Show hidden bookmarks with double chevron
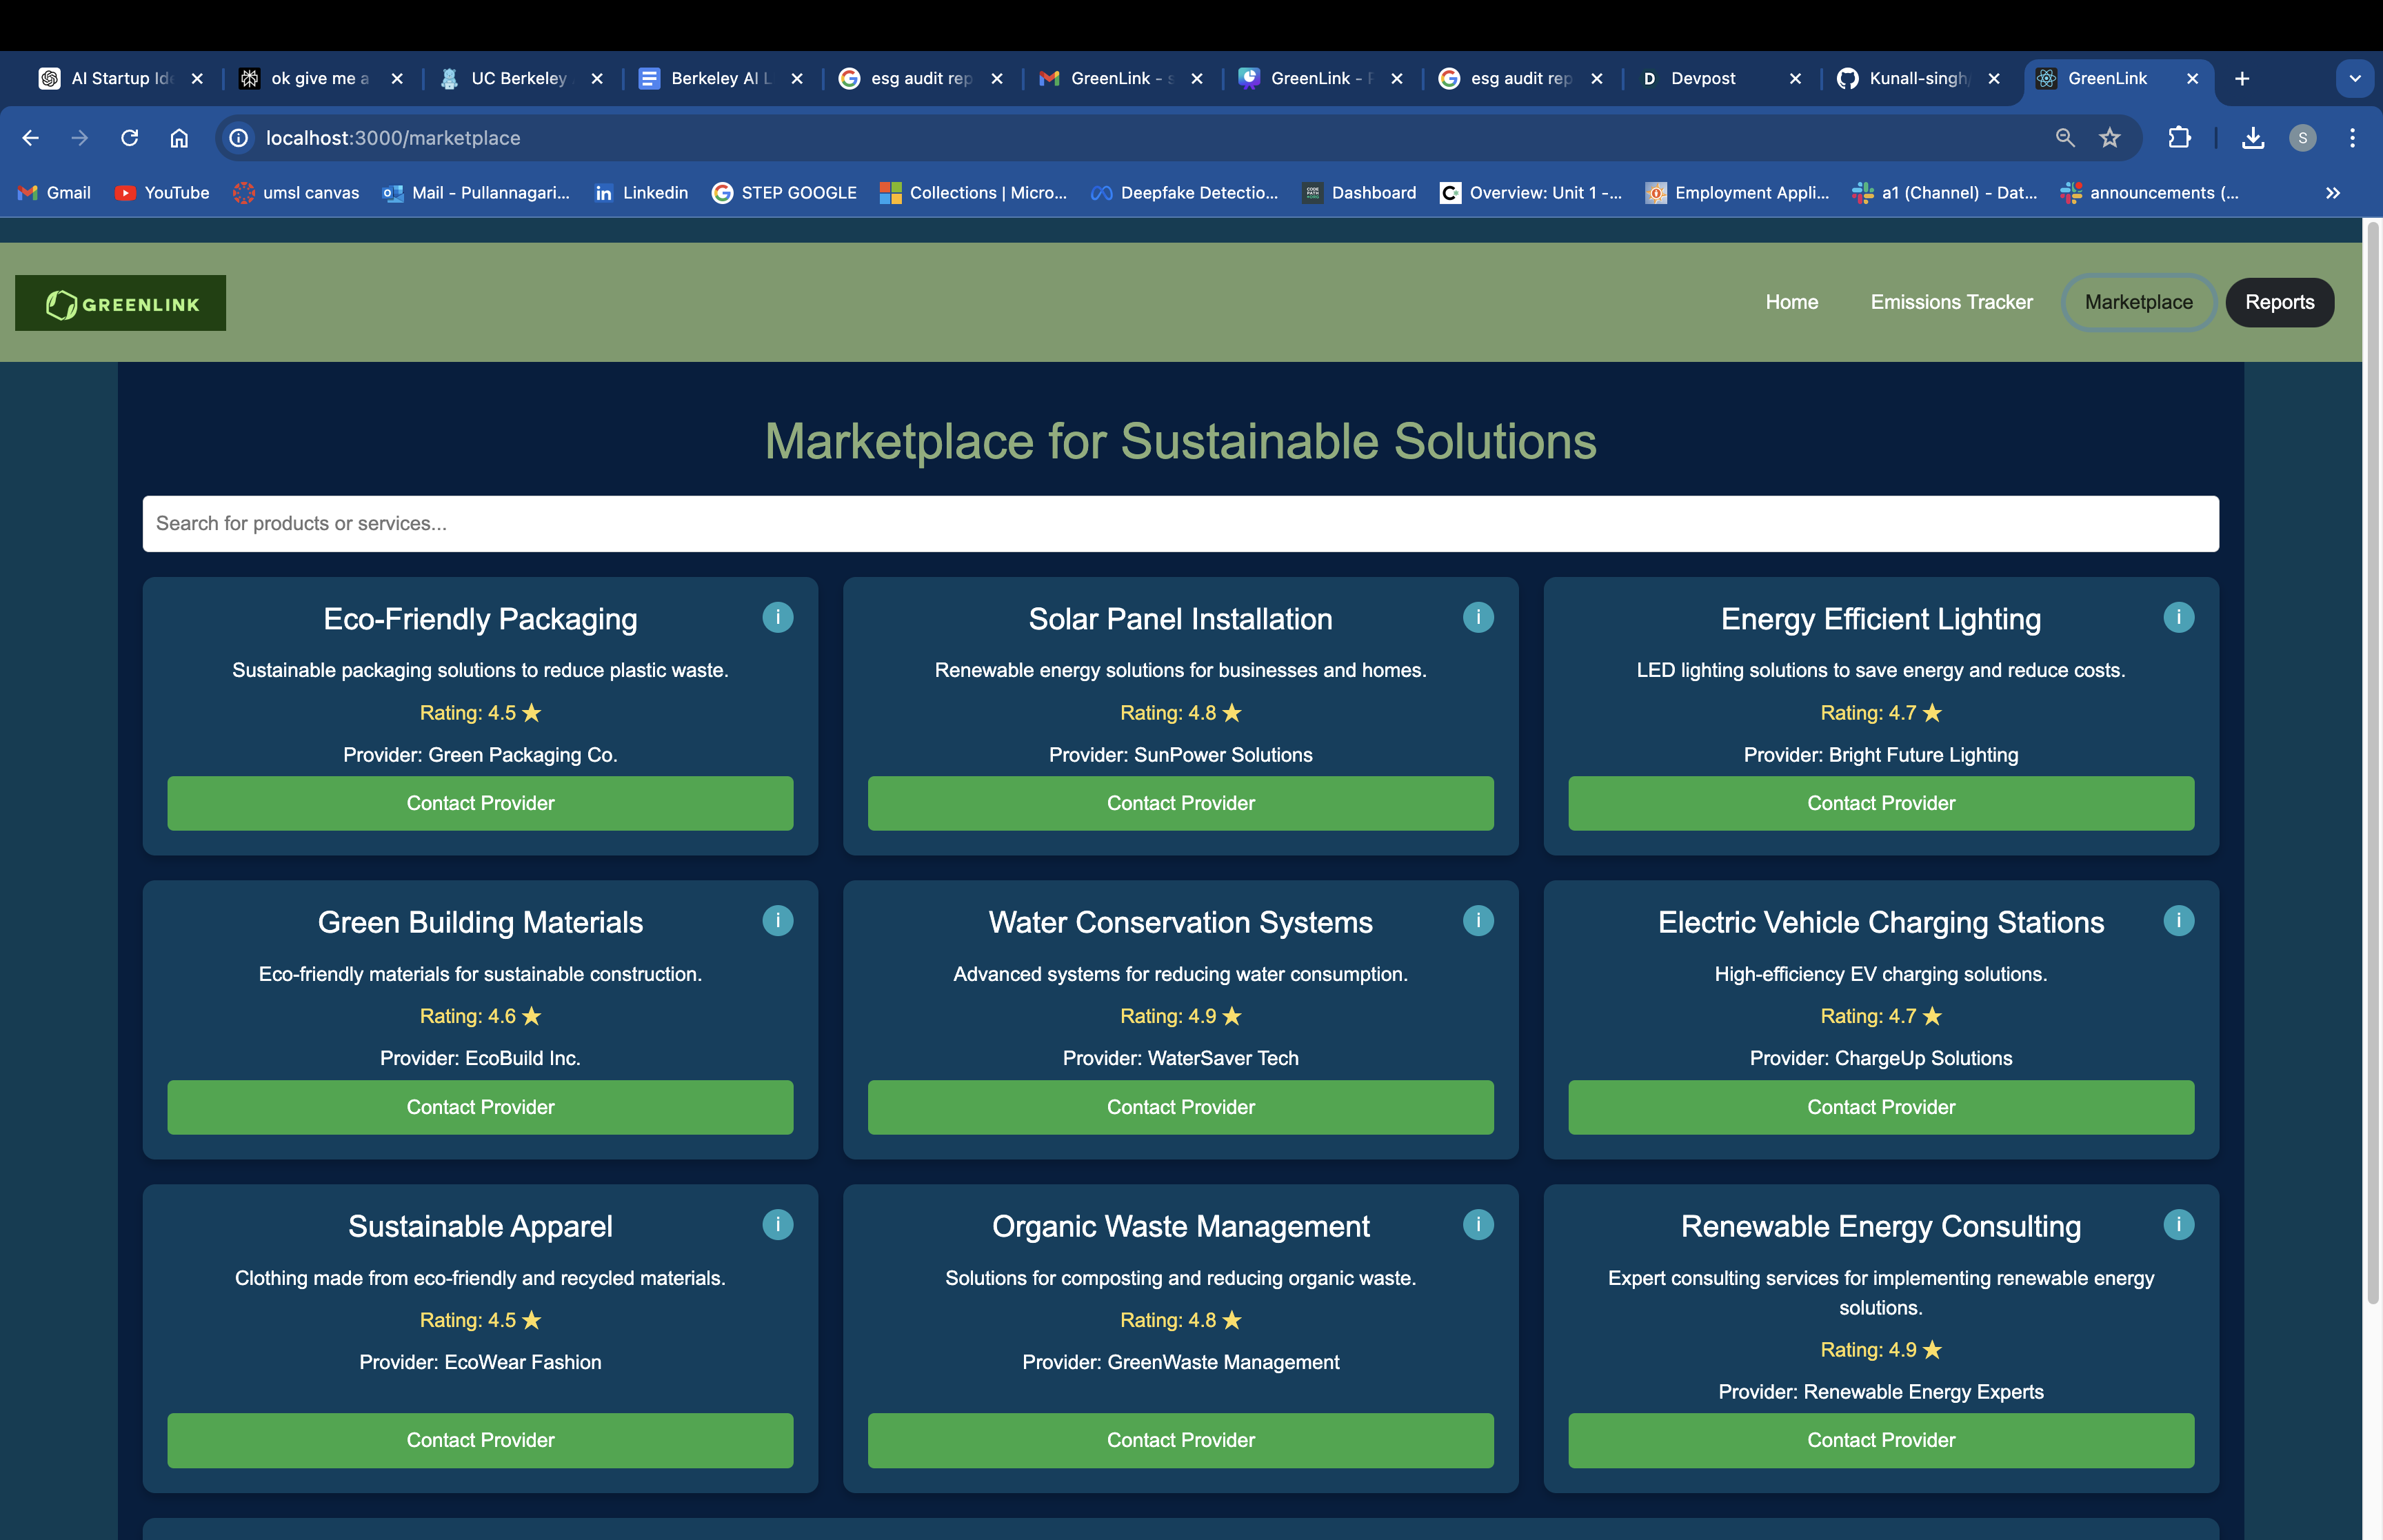This screenshot has height=1540, width=2383. click(x=2332, y=193)
